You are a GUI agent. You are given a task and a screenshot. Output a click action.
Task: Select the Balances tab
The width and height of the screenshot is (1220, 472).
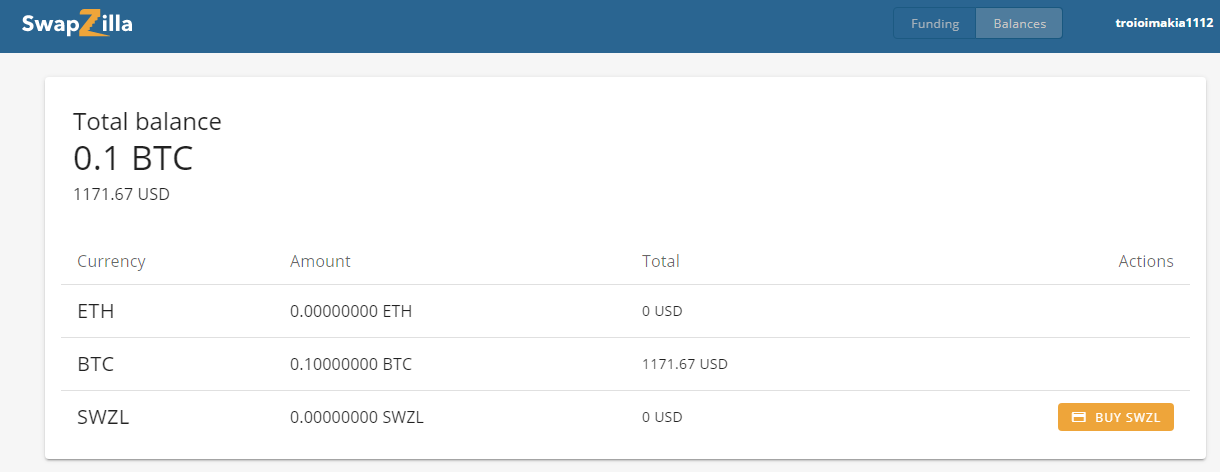(1019, 24)
